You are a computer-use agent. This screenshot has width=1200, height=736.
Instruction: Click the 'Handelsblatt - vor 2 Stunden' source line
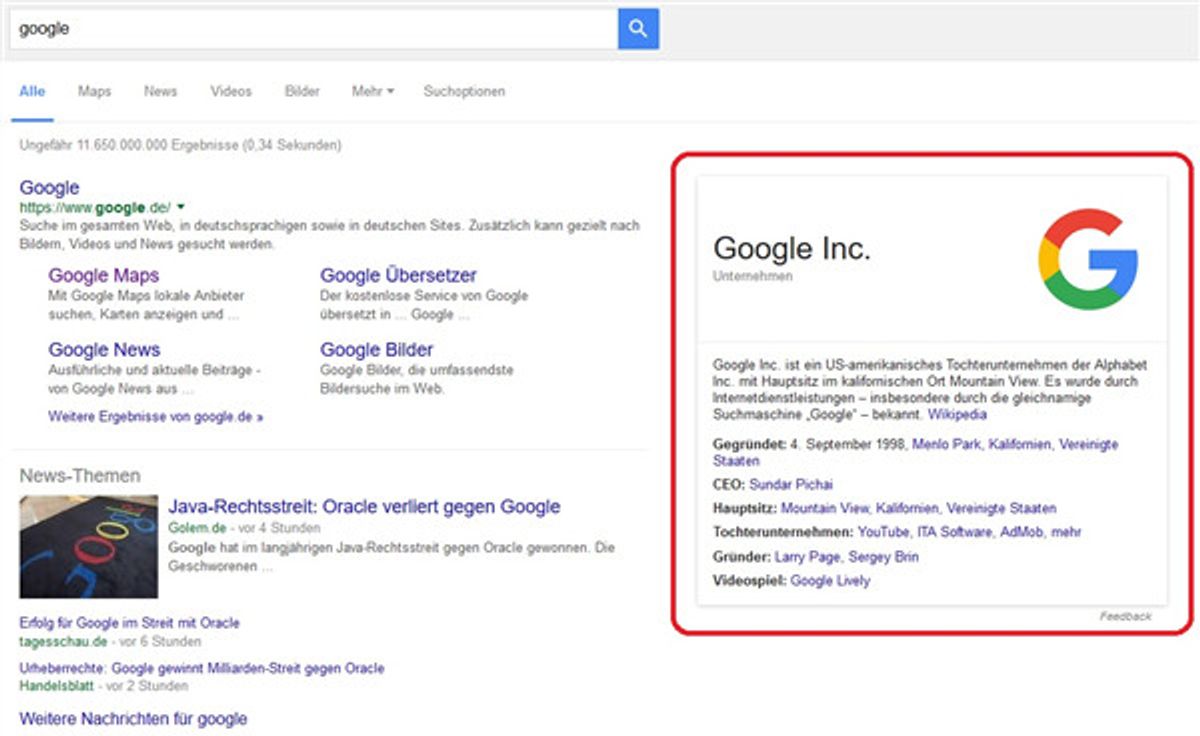pyautogui.click(x=104, y=686)
